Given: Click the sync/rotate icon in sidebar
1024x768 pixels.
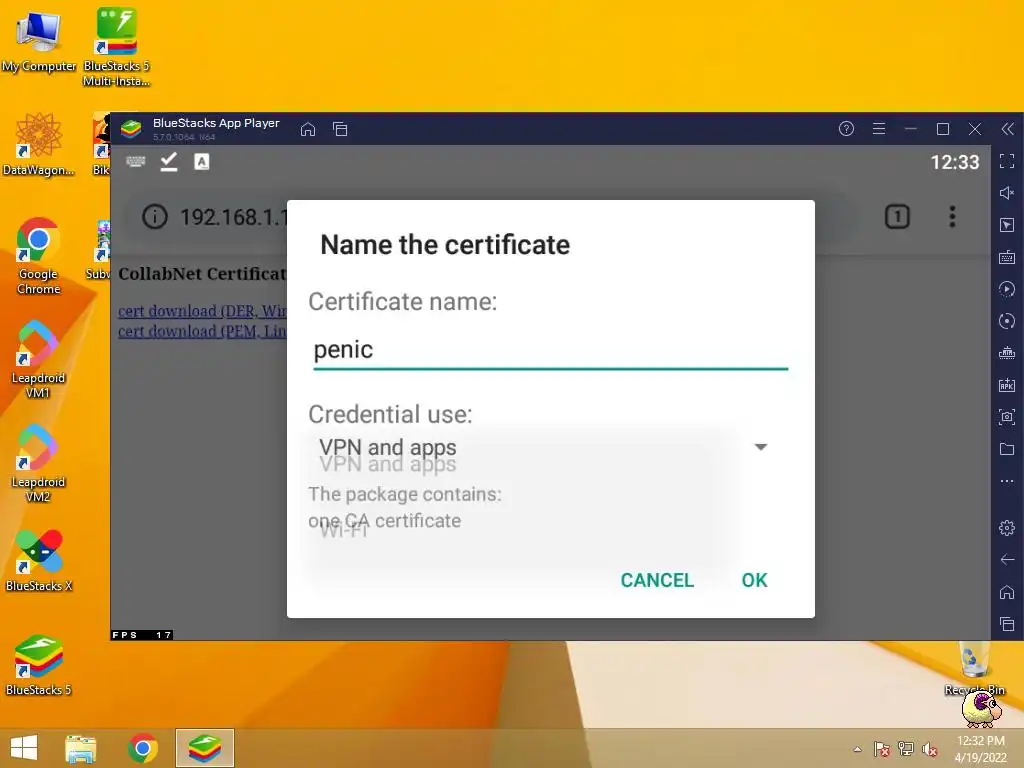Looking at the screenshot, I should [1007, 321].
